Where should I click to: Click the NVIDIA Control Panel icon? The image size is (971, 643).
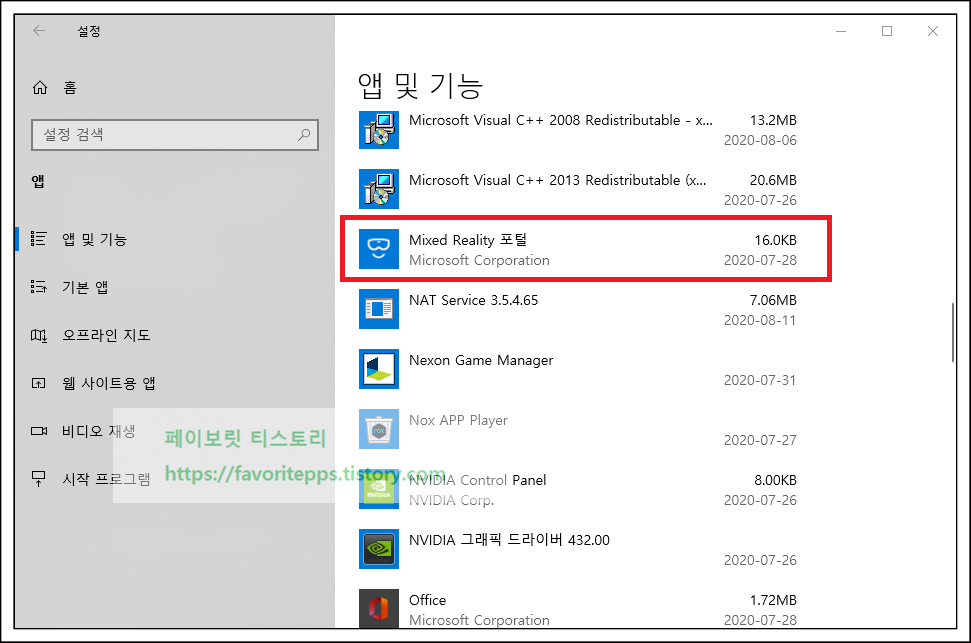[379, 489]
